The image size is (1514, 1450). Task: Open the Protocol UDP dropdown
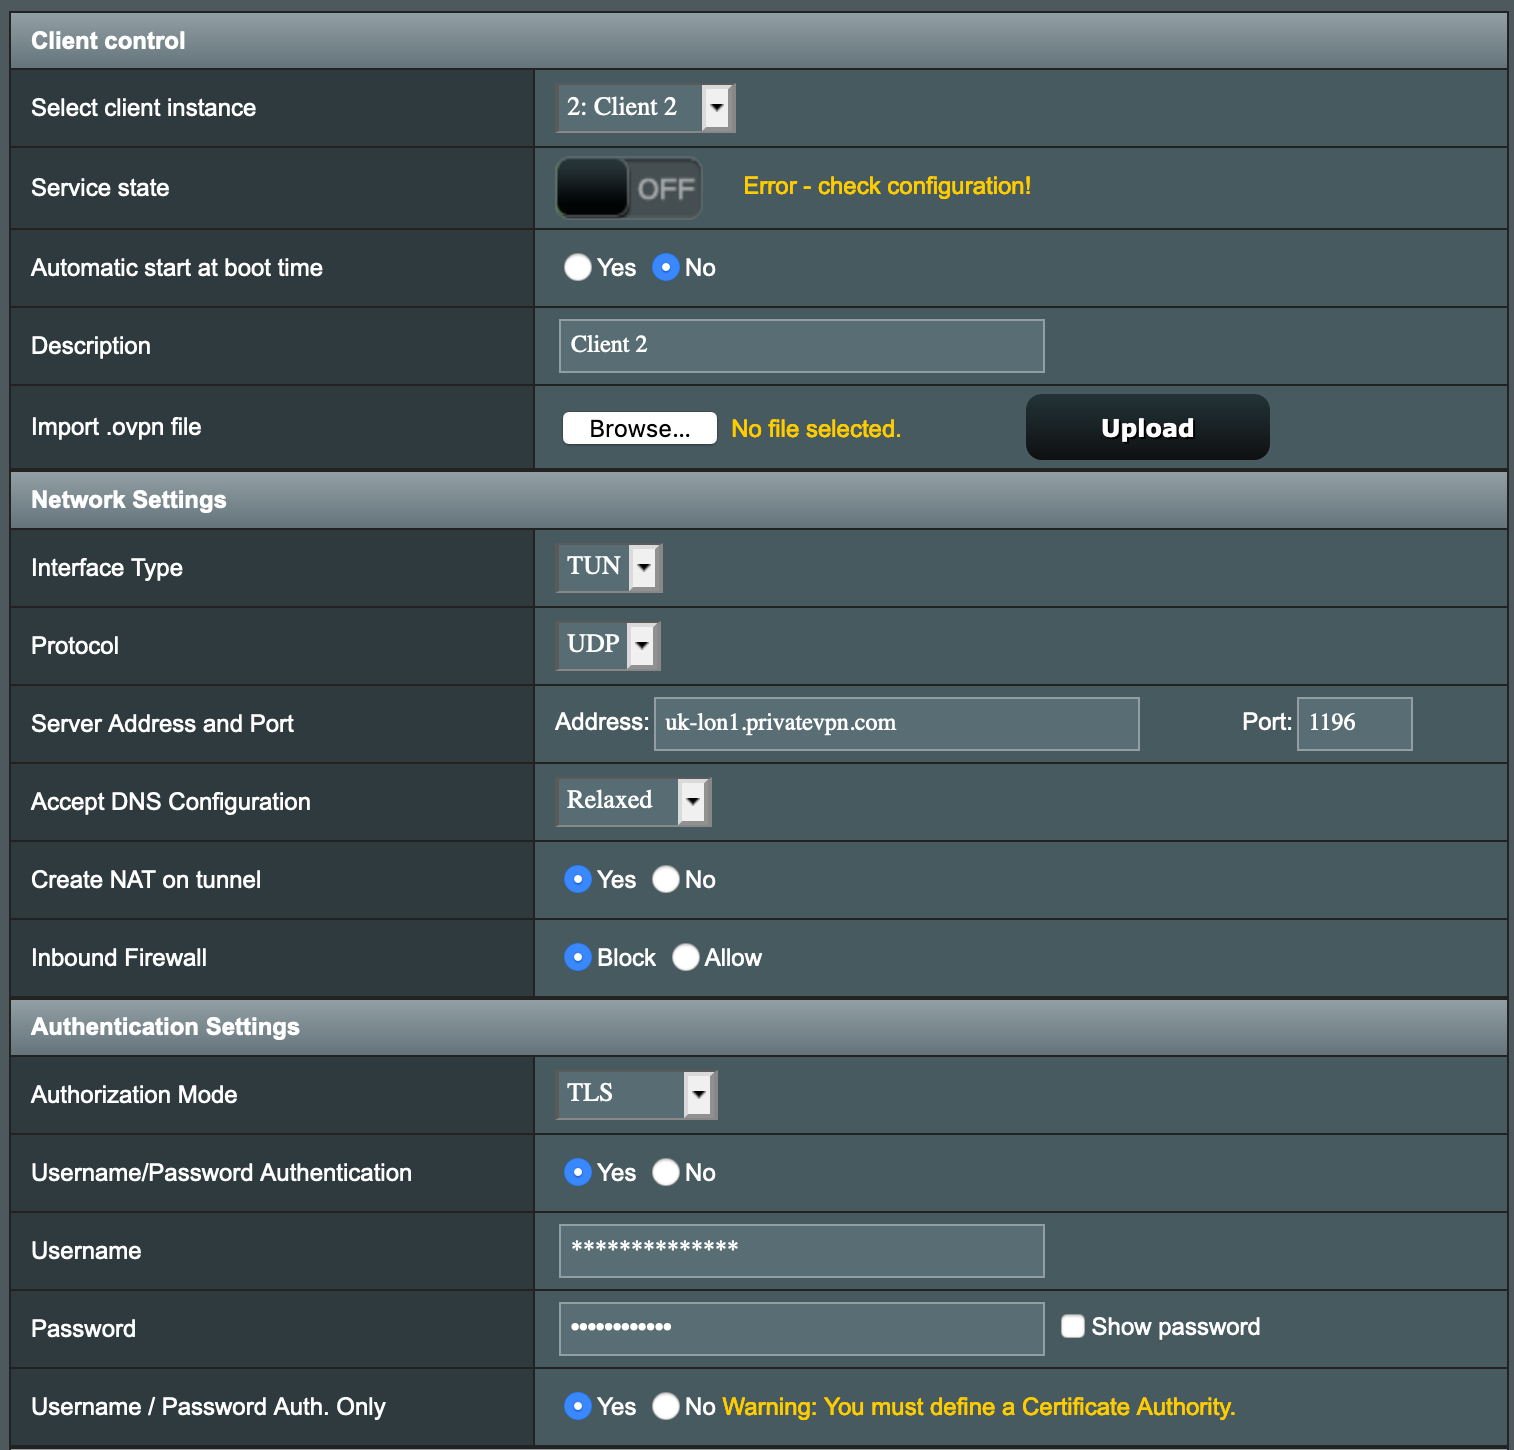(608, 646)
